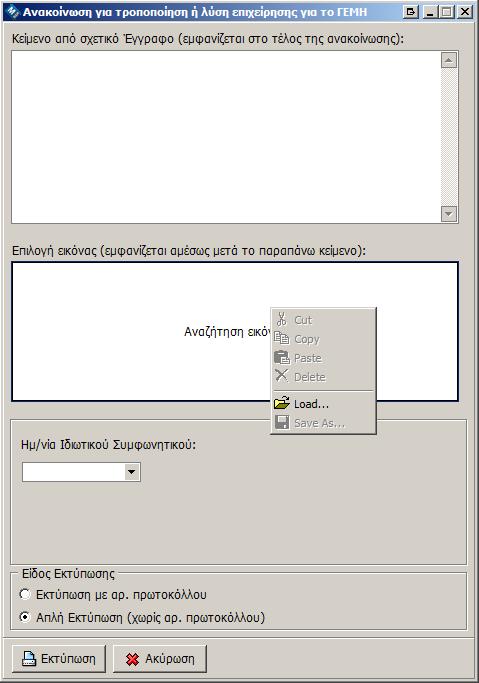The width and height of the screenshot is (479, 683).
Task: Click the printer icon on Εκτύπωση button
Action: [29, 659]
